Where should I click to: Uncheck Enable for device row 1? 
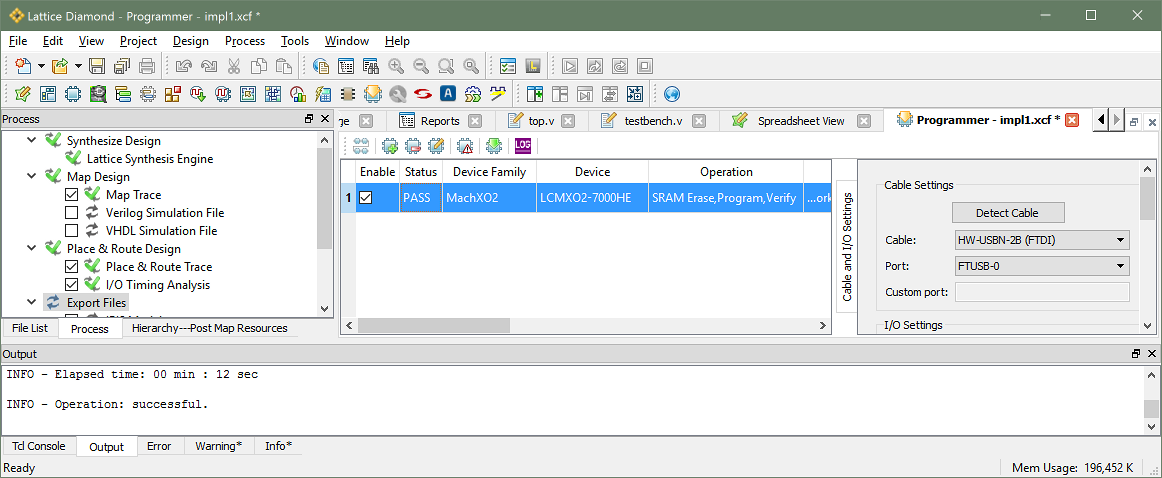tap(365, 198)
